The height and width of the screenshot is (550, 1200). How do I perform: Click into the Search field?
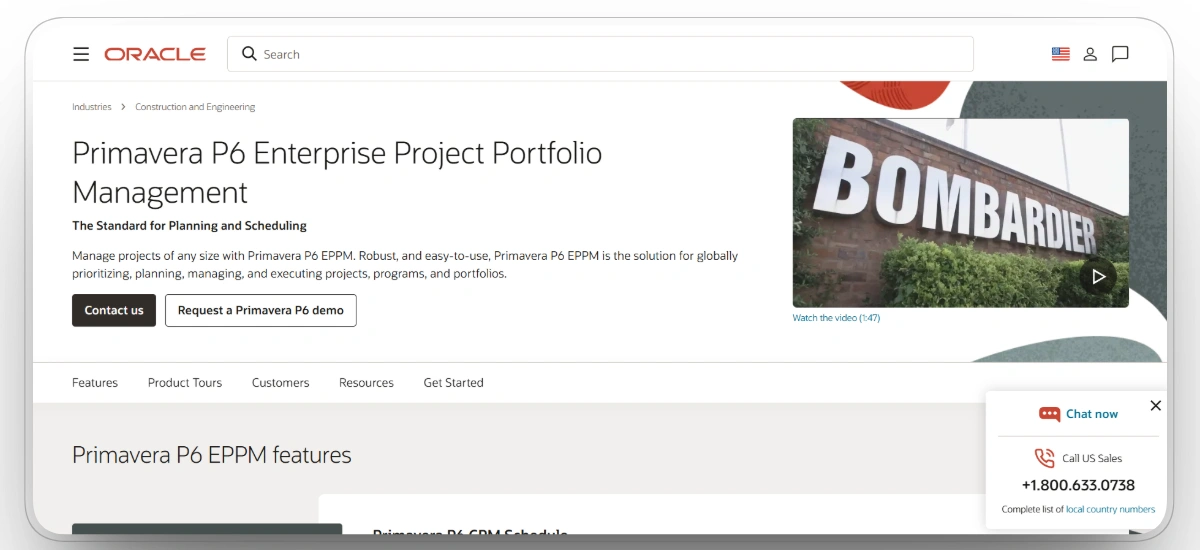pos(600,54)
